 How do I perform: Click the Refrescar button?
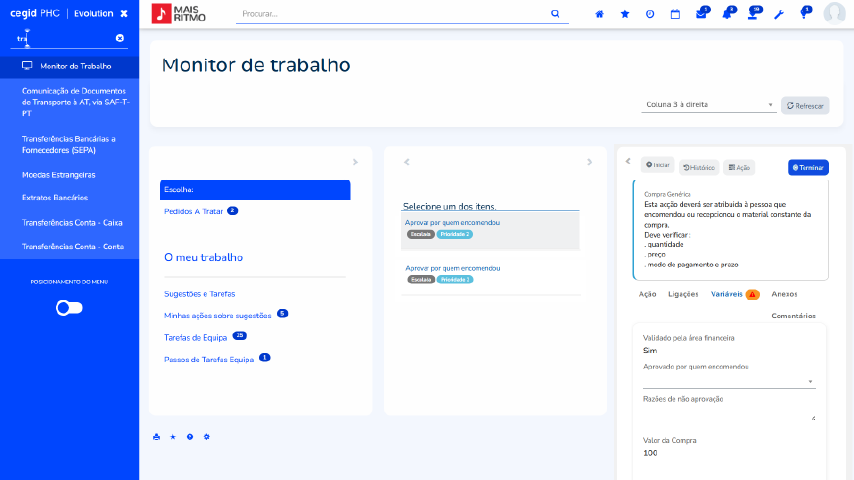(805, 105)
